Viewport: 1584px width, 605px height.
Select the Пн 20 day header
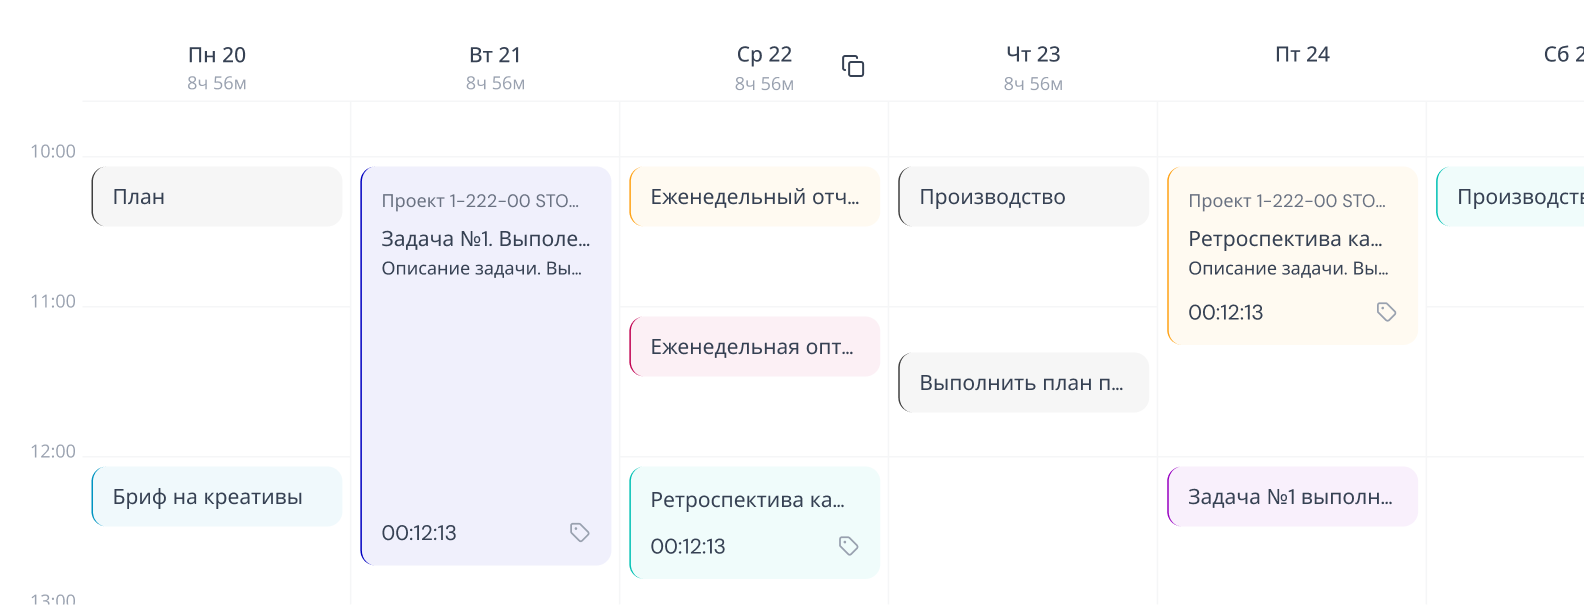pos(216,54)
